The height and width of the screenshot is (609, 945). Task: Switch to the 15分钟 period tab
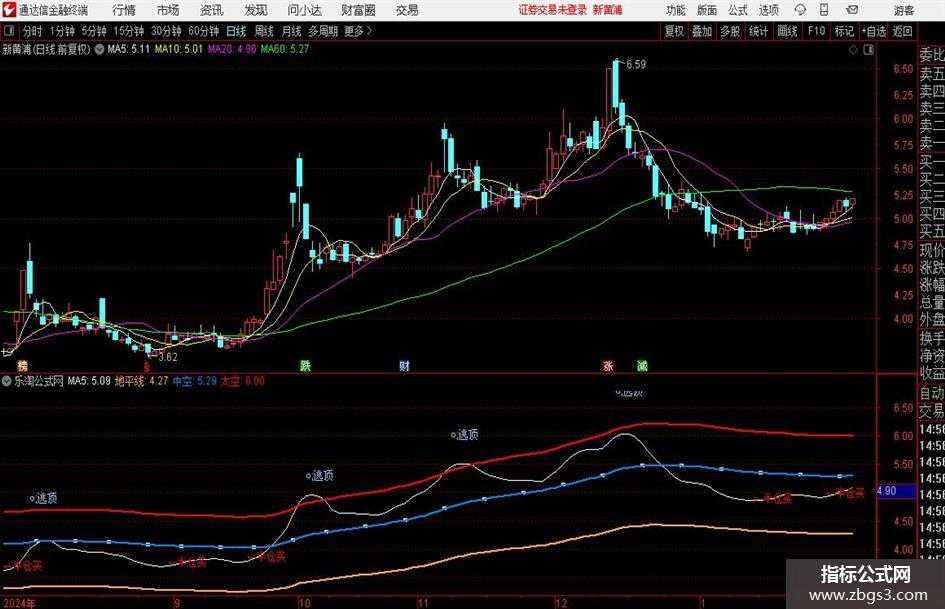tap(129, 31)
